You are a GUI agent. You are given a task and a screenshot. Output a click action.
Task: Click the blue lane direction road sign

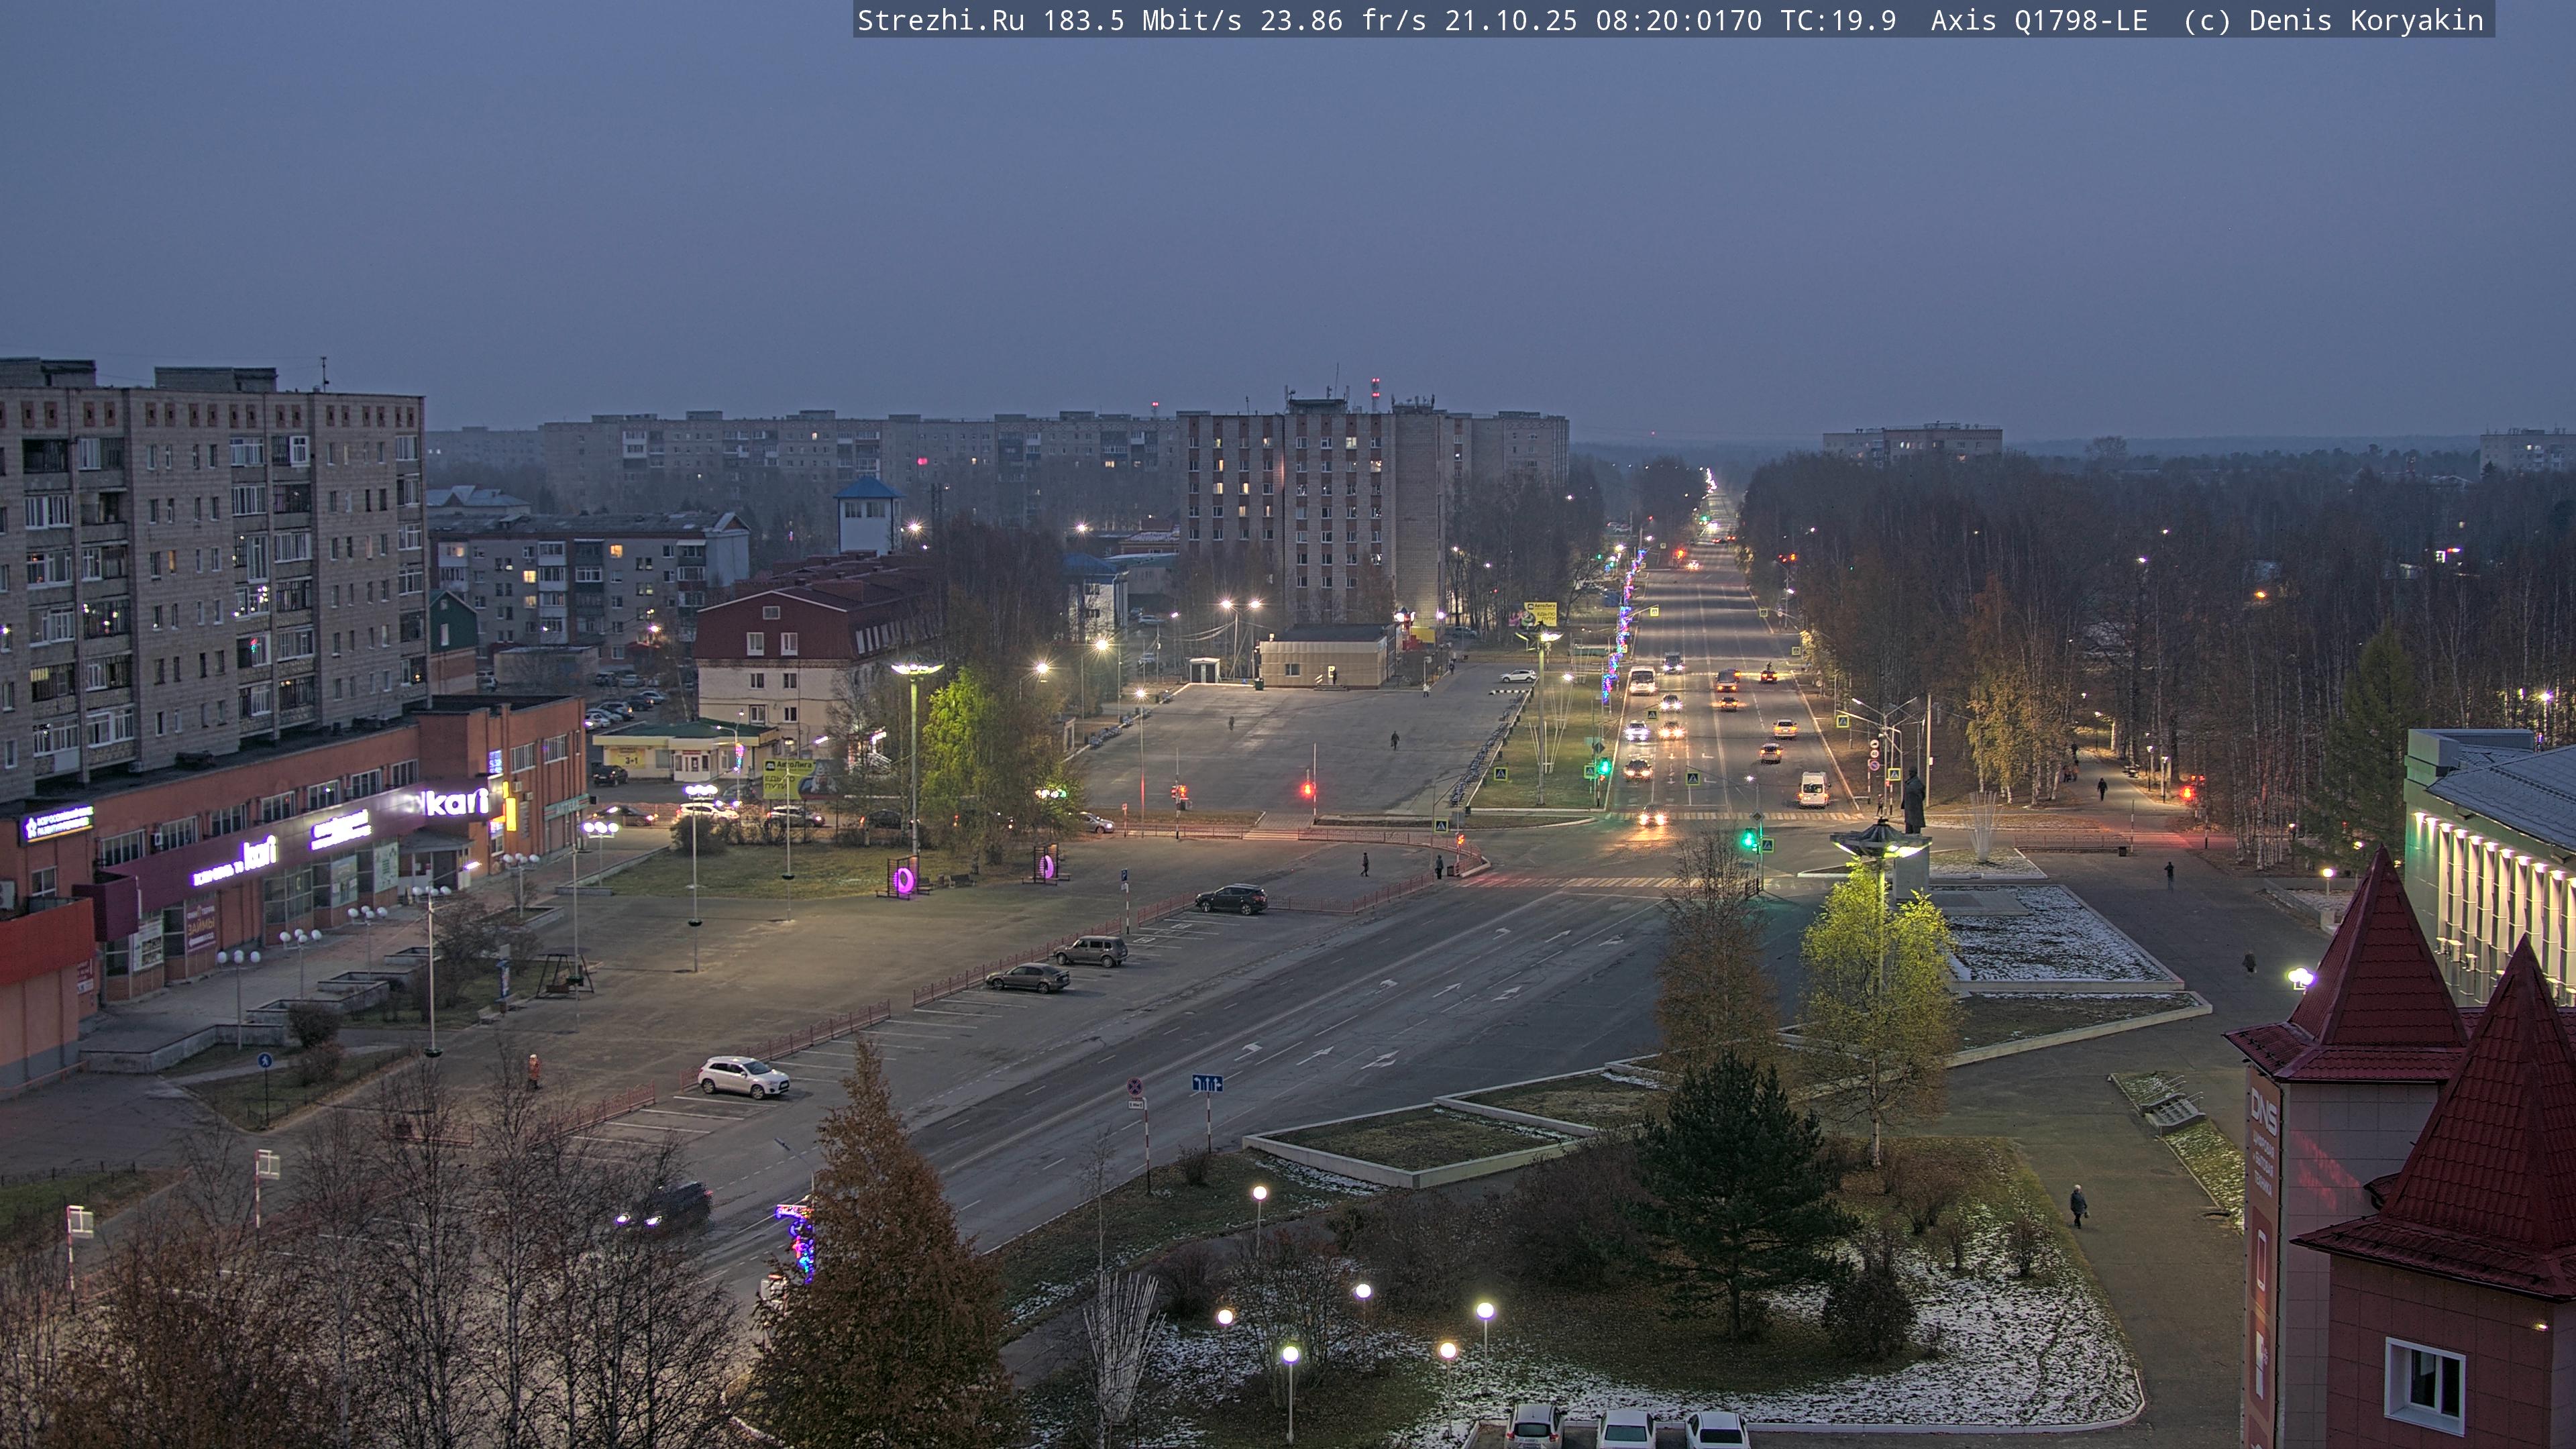pyautogui.click(x=1207, y=1083)
